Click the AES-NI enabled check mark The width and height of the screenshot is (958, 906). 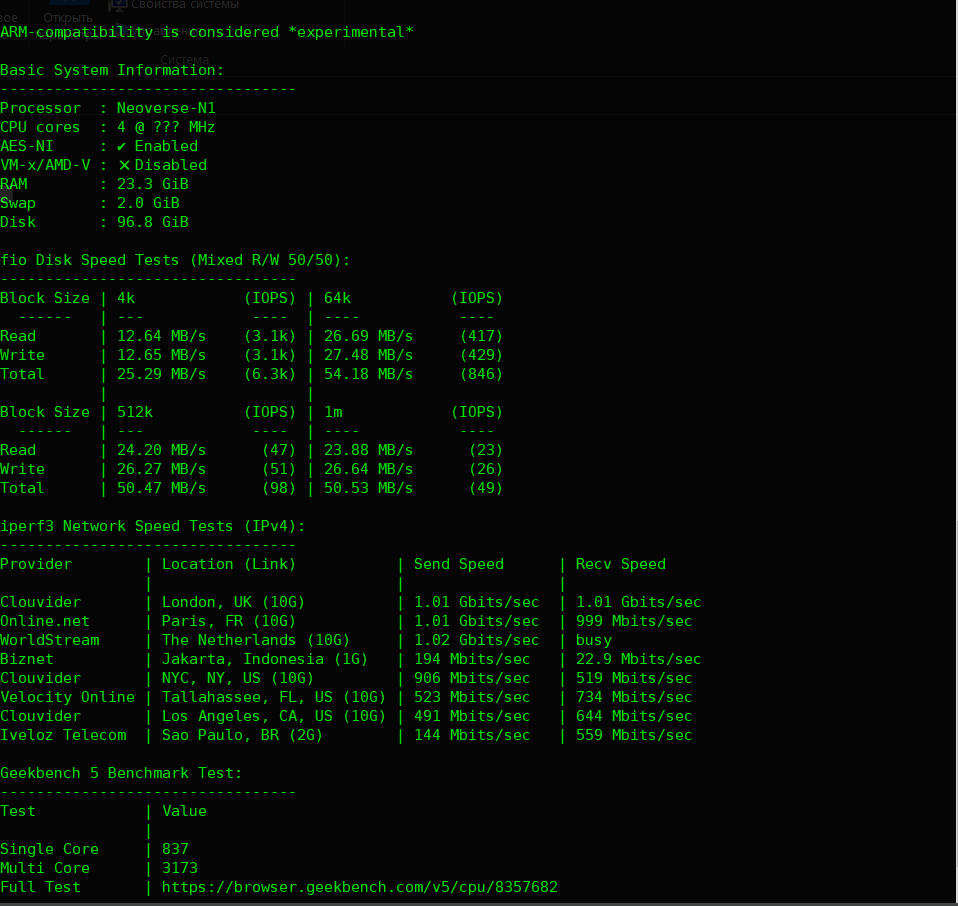122,146
